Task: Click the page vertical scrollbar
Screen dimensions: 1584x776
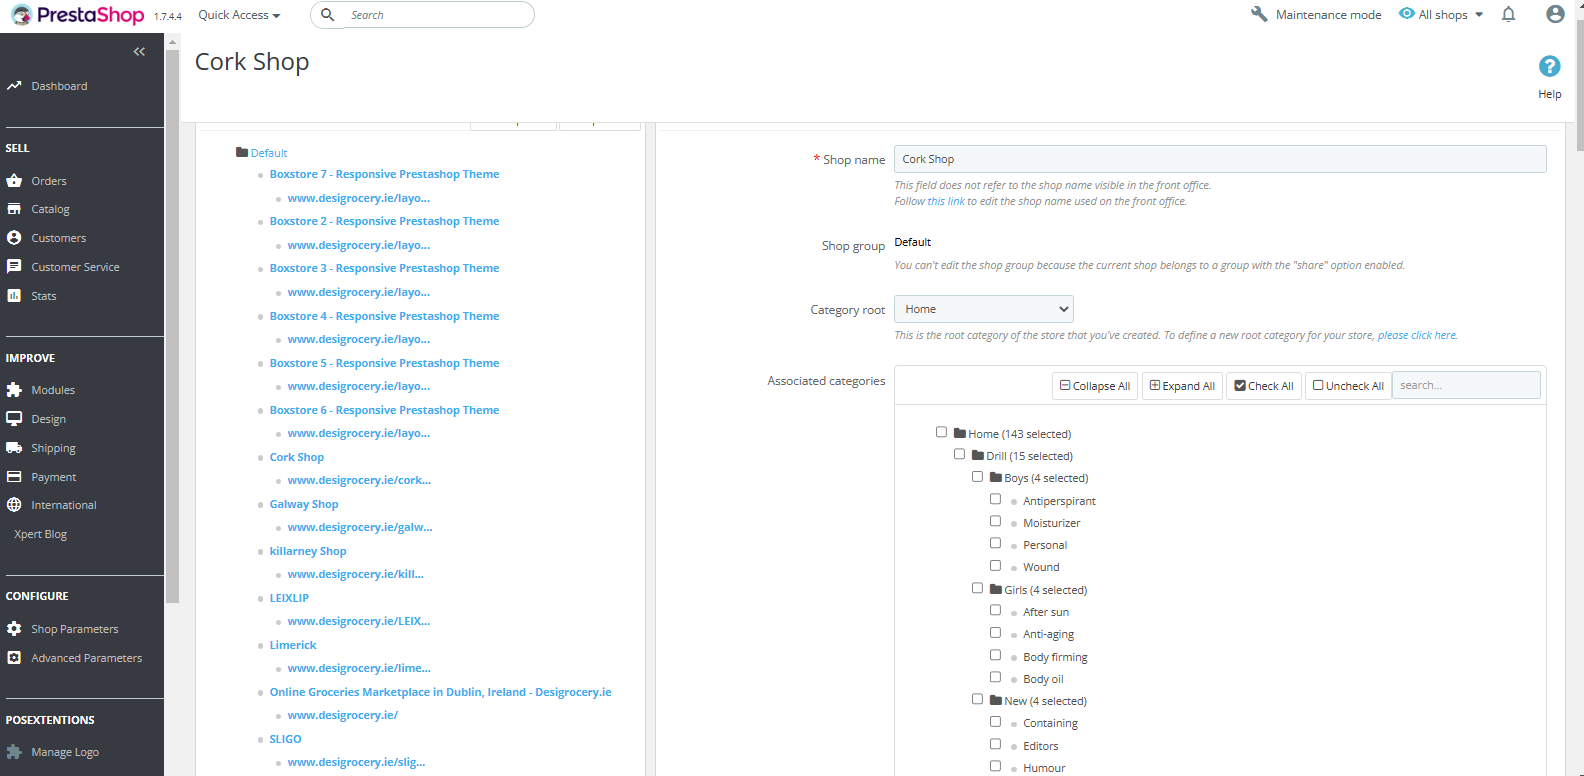Action: click(x=1579, y=85)
